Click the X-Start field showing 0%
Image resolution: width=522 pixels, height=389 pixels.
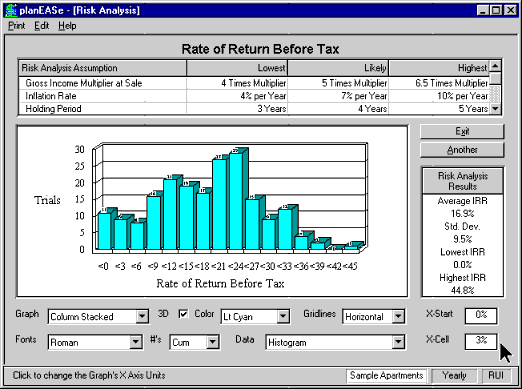point(481,316)
